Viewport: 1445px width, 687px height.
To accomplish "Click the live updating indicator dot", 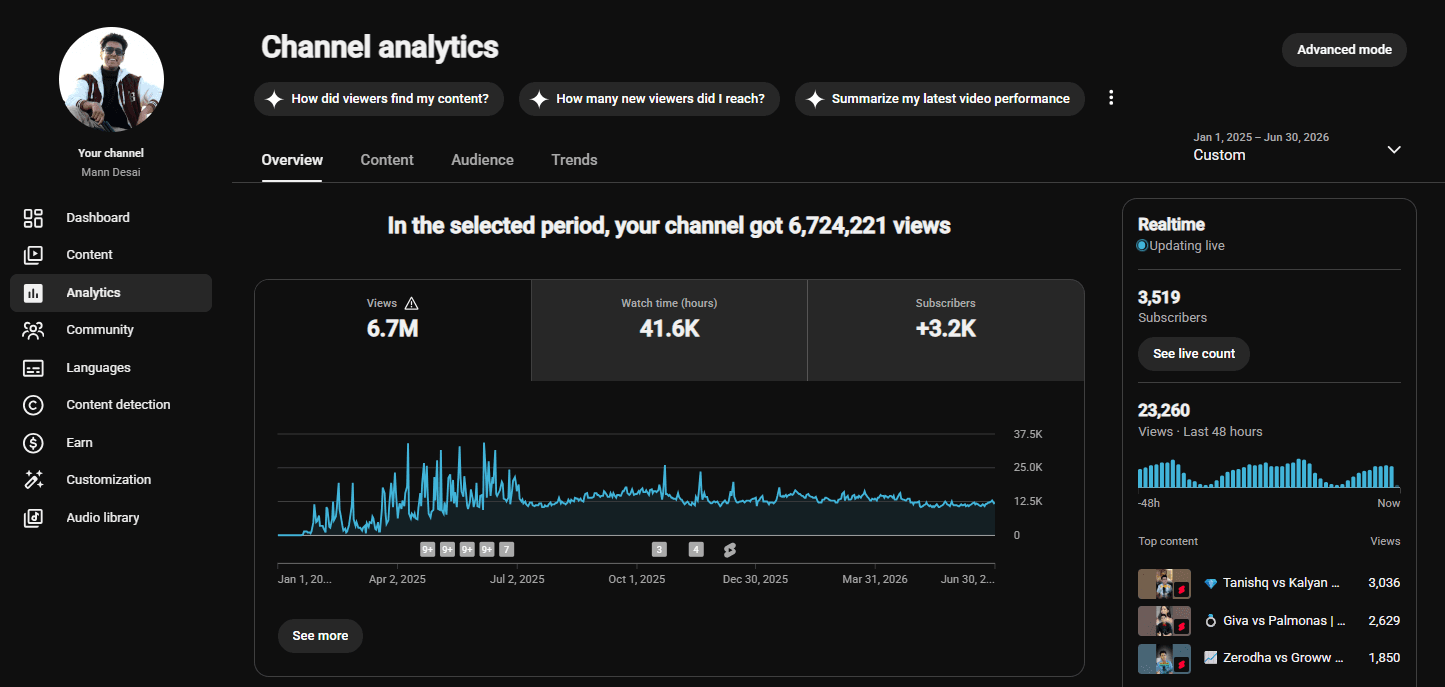I will [x=1142, y=245].
